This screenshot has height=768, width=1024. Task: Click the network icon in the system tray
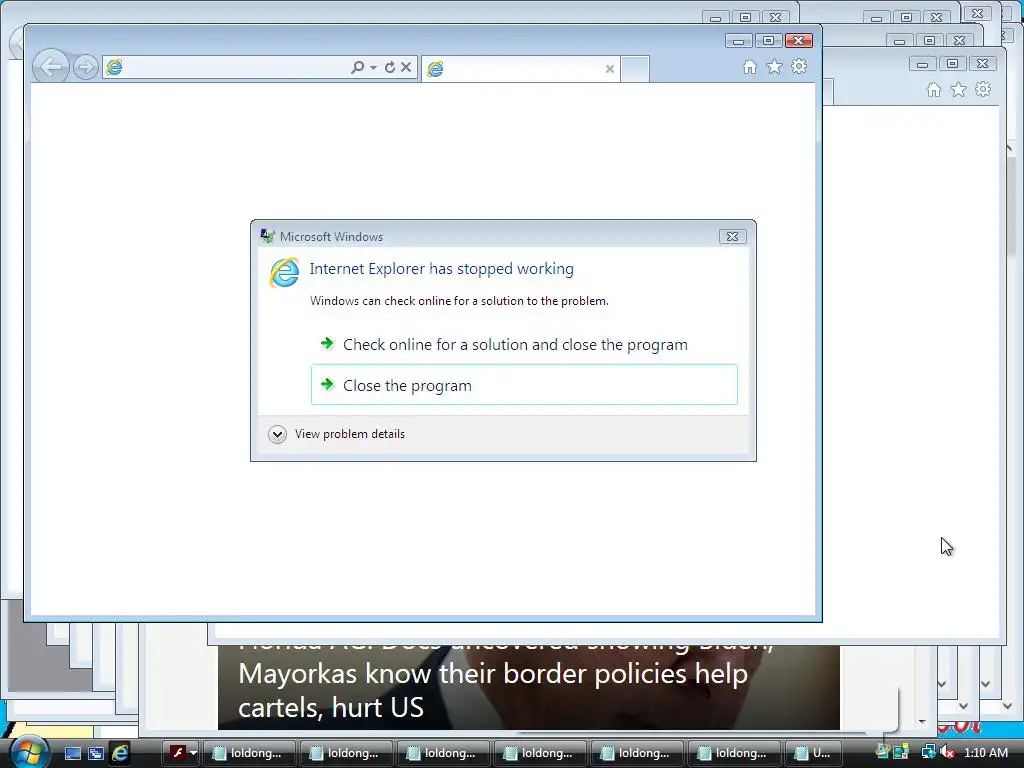928,753
